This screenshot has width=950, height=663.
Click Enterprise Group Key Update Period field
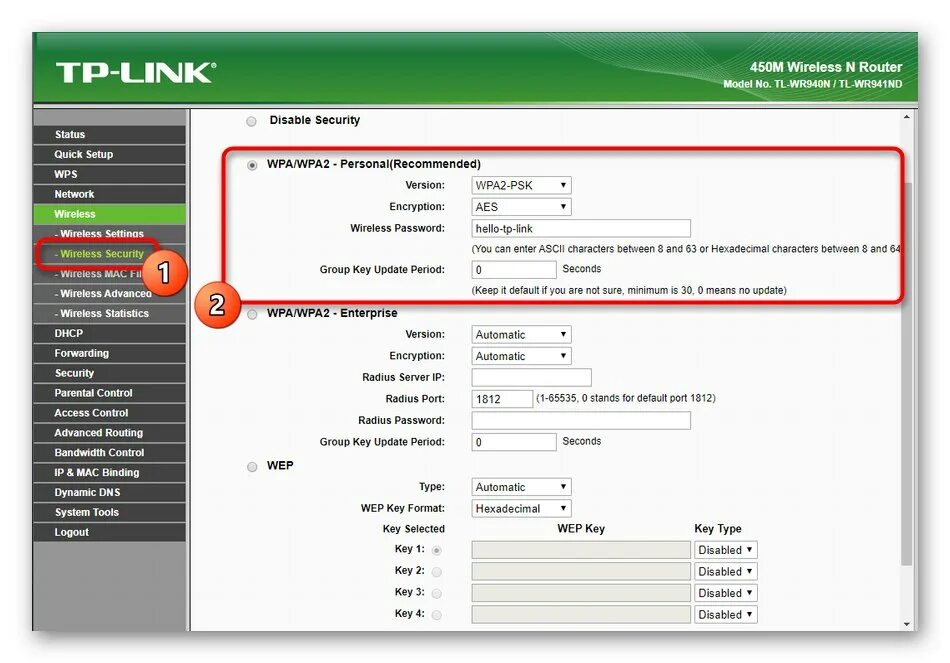click(x=514, y=442)
